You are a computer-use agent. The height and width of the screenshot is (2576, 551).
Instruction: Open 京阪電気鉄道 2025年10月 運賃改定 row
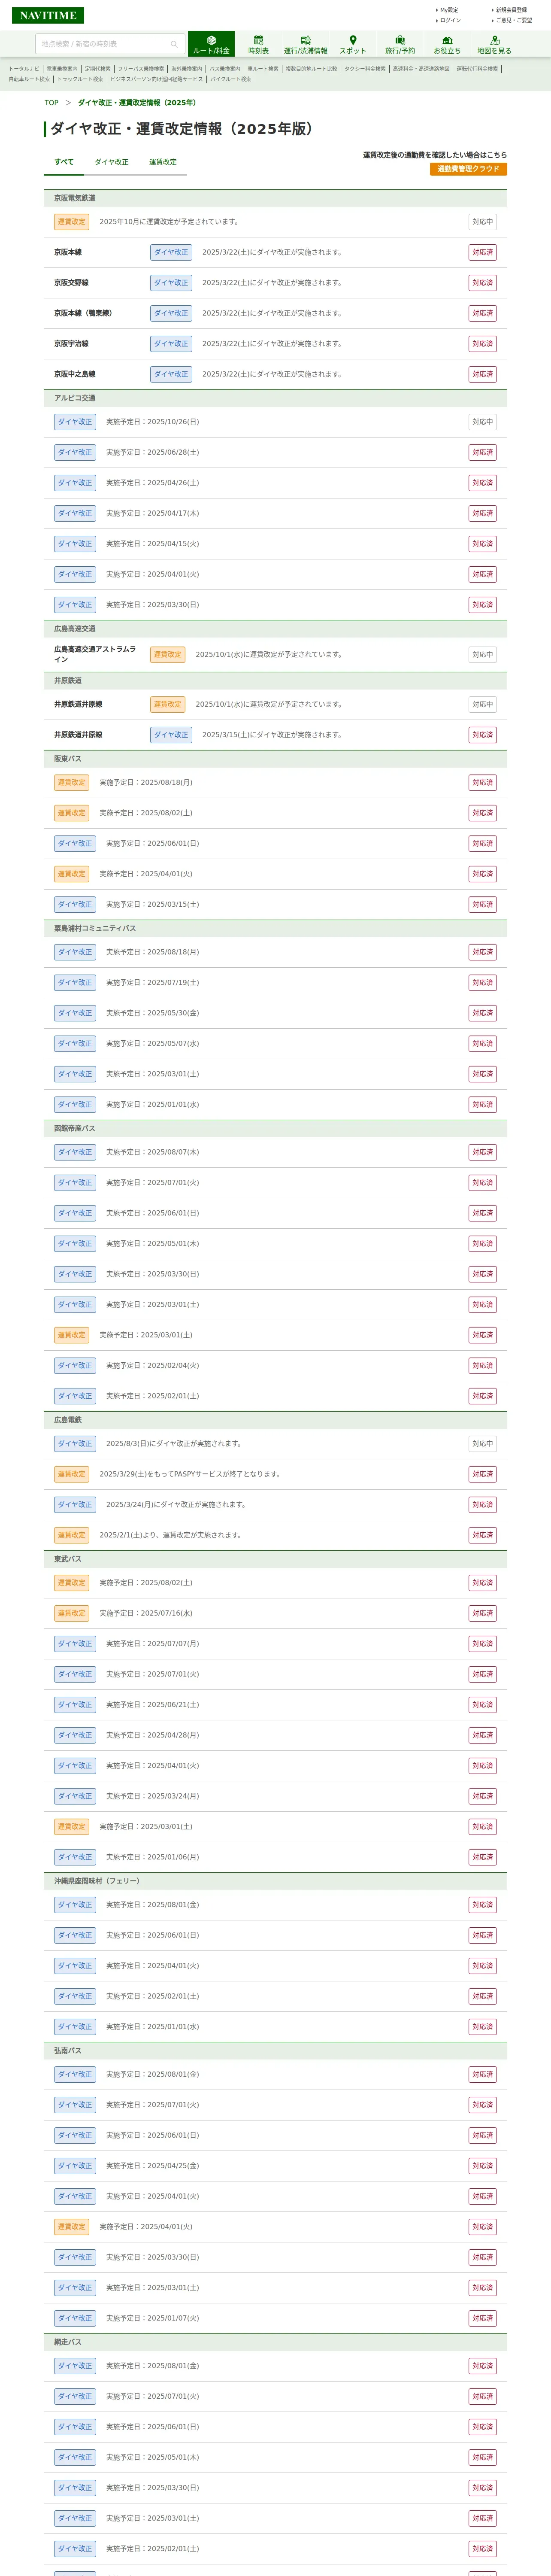(275, 222)
